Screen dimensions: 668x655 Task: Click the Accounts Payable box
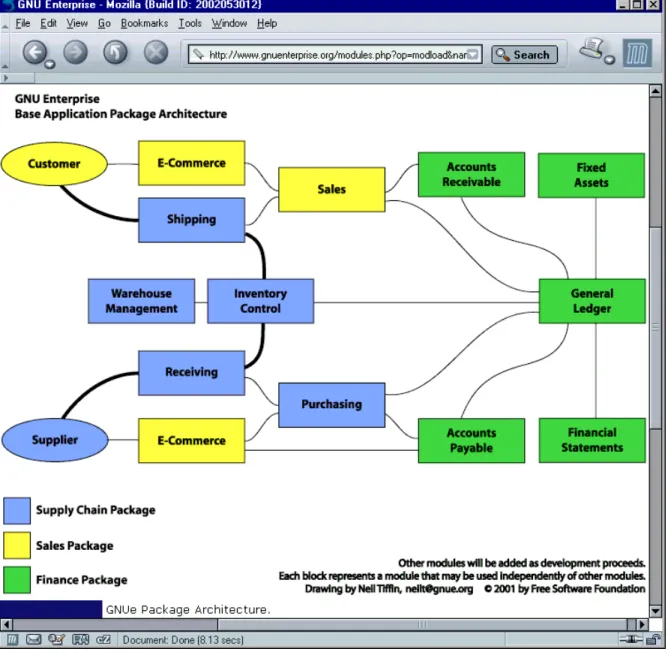coord(471,440)
